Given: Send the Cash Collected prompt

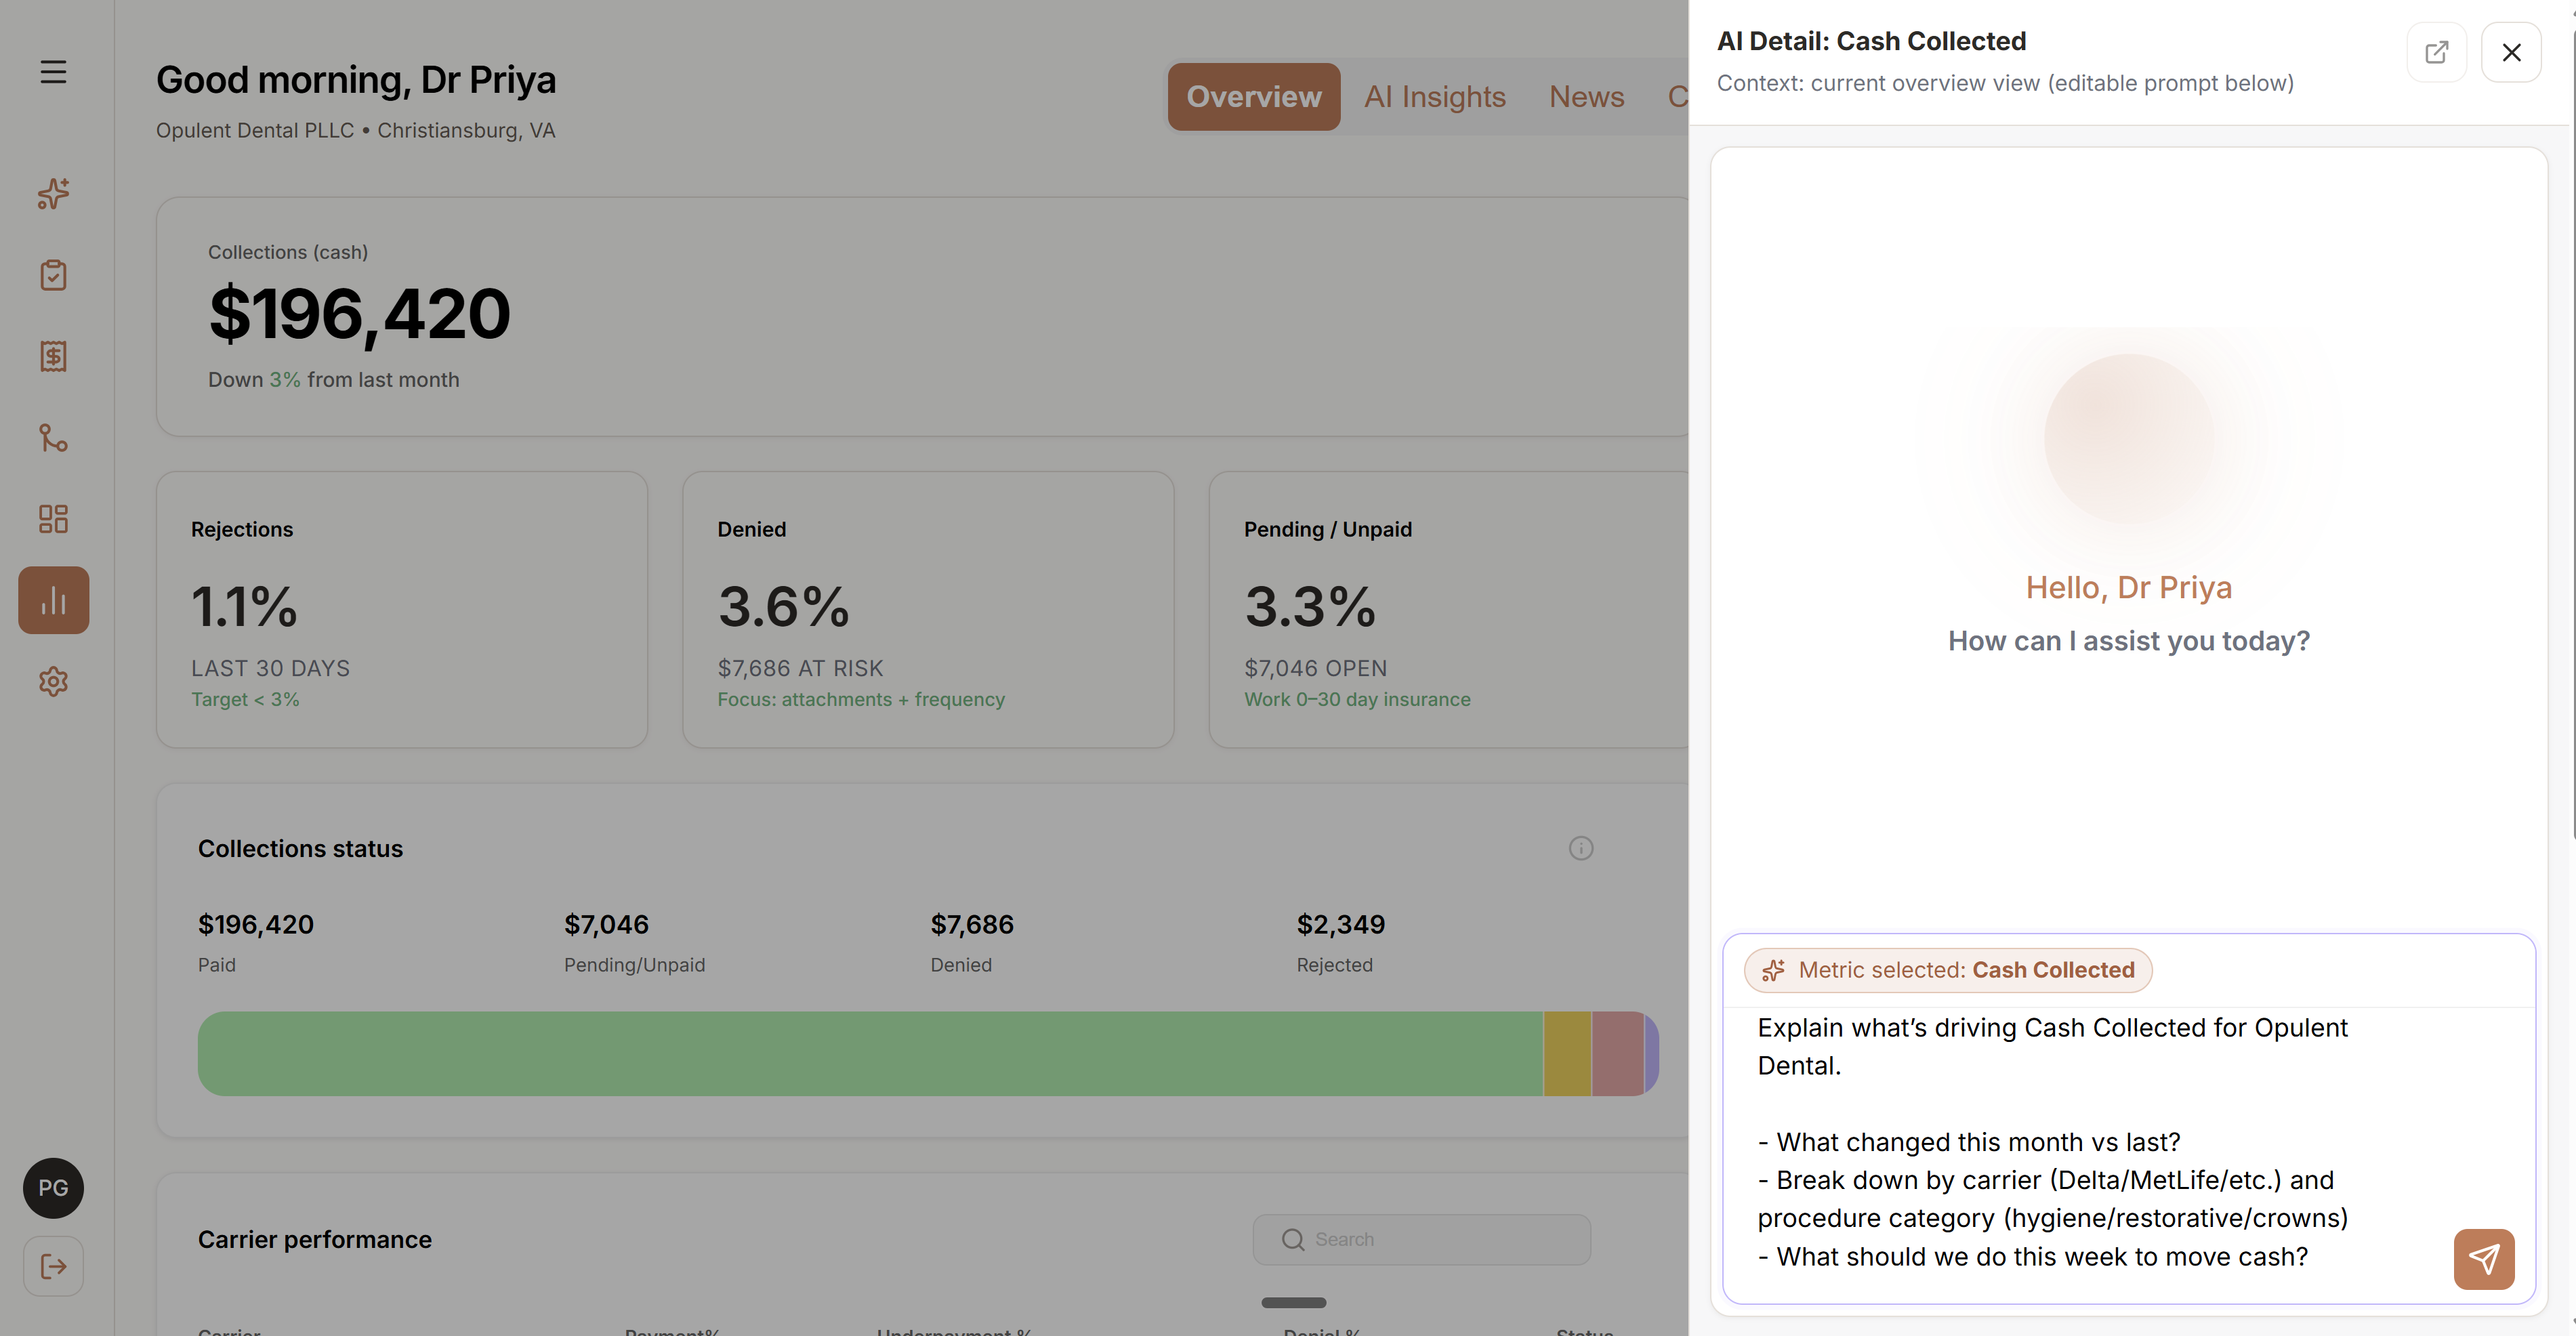Looking at the screenshot, I should [2483, 1259].
